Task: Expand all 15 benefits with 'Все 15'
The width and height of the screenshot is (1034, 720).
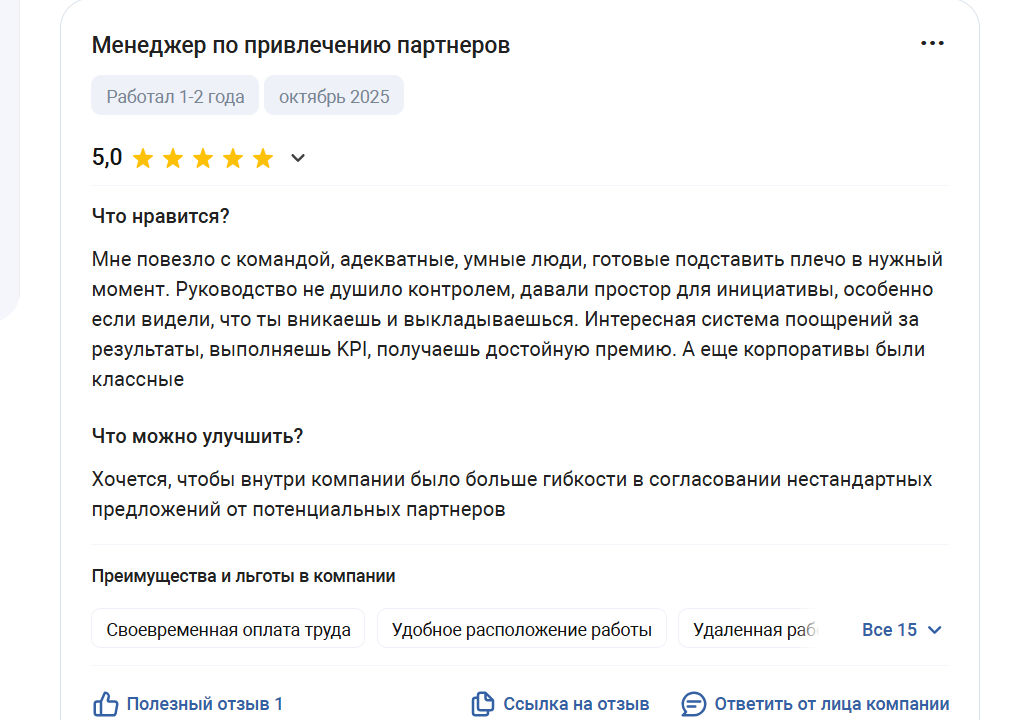Action: 889,630
